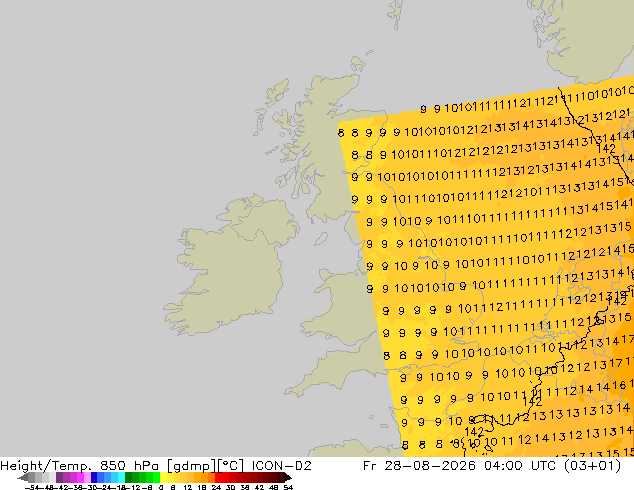
Task: Click the Fr 28-08-2026 date label
Action: tap(419, 466)
